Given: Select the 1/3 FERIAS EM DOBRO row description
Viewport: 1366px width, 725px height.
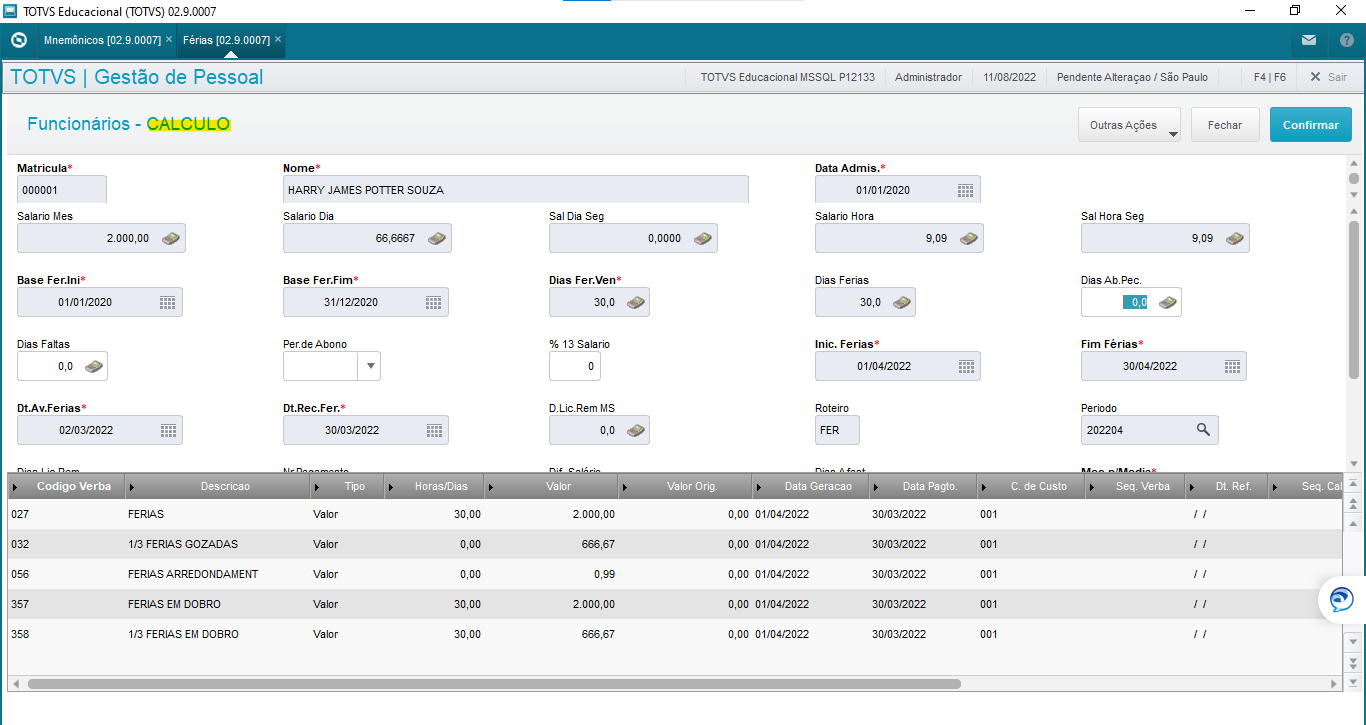Looking at the screenshot, I should 183,634.
